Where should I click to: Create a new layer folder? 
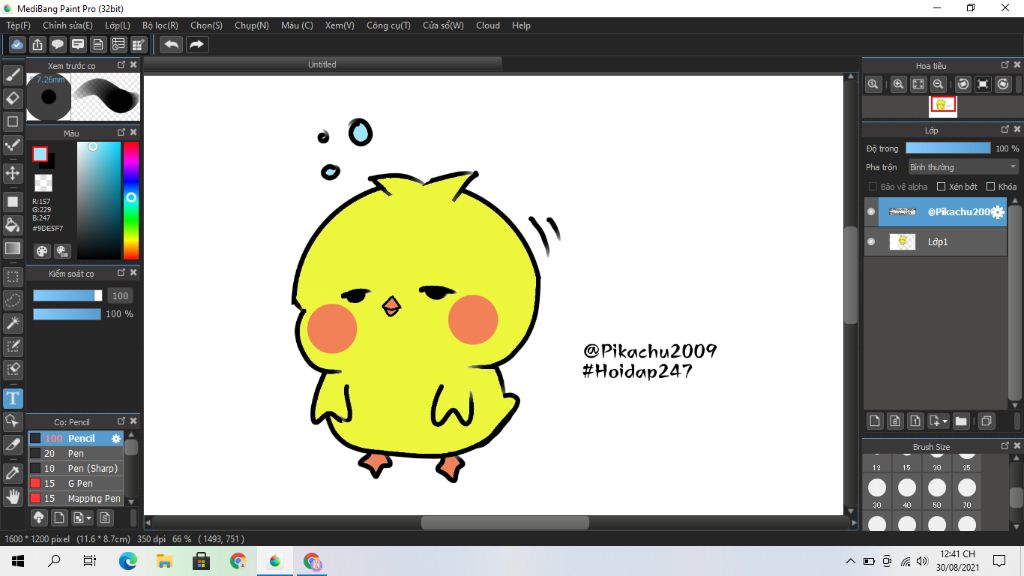(x=961, y=421)
